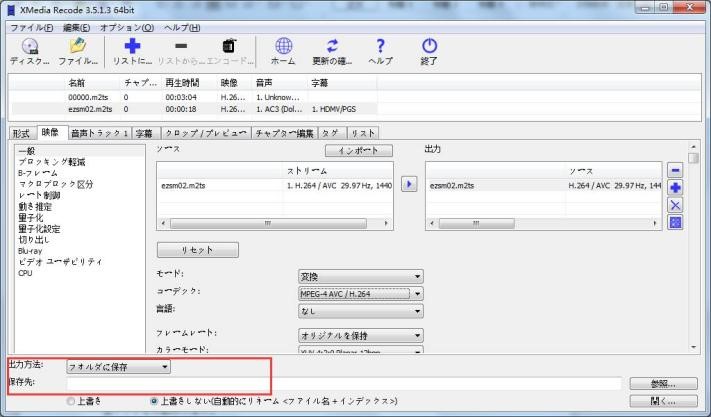Screen dimensions: 711x417
Task: Click the blue arrow to add stream to output
Action: tap(408, 184)
